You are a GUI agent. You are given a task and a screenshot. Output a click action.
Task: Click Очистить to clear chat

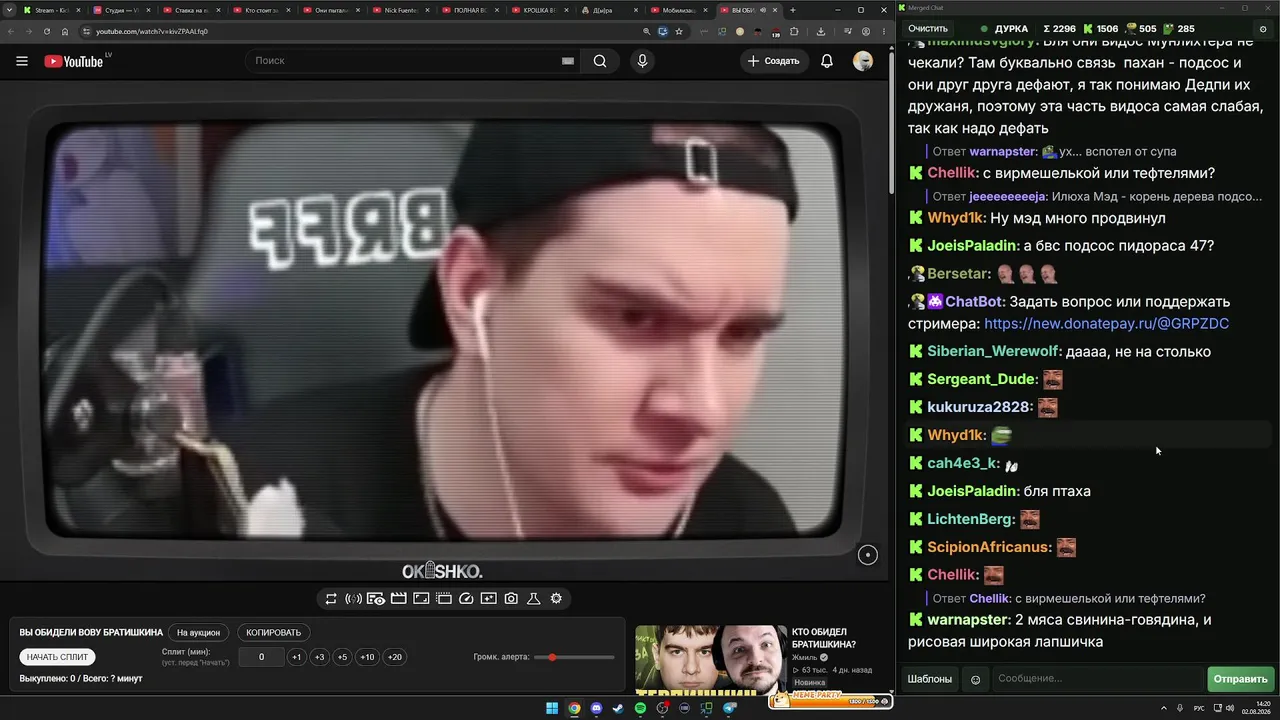coord(928,29)
